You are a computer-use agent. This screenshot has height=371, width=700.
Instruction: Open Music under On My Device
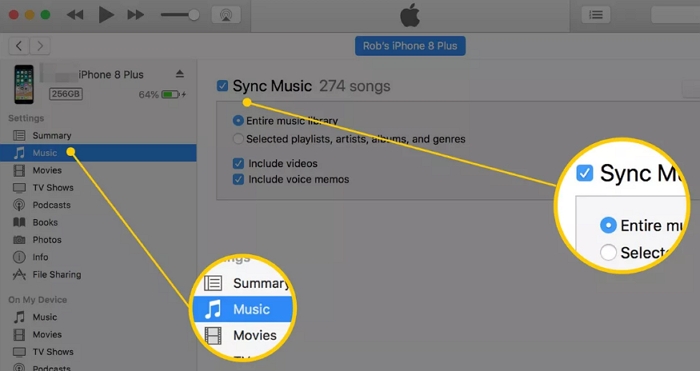tap(98, 317)
